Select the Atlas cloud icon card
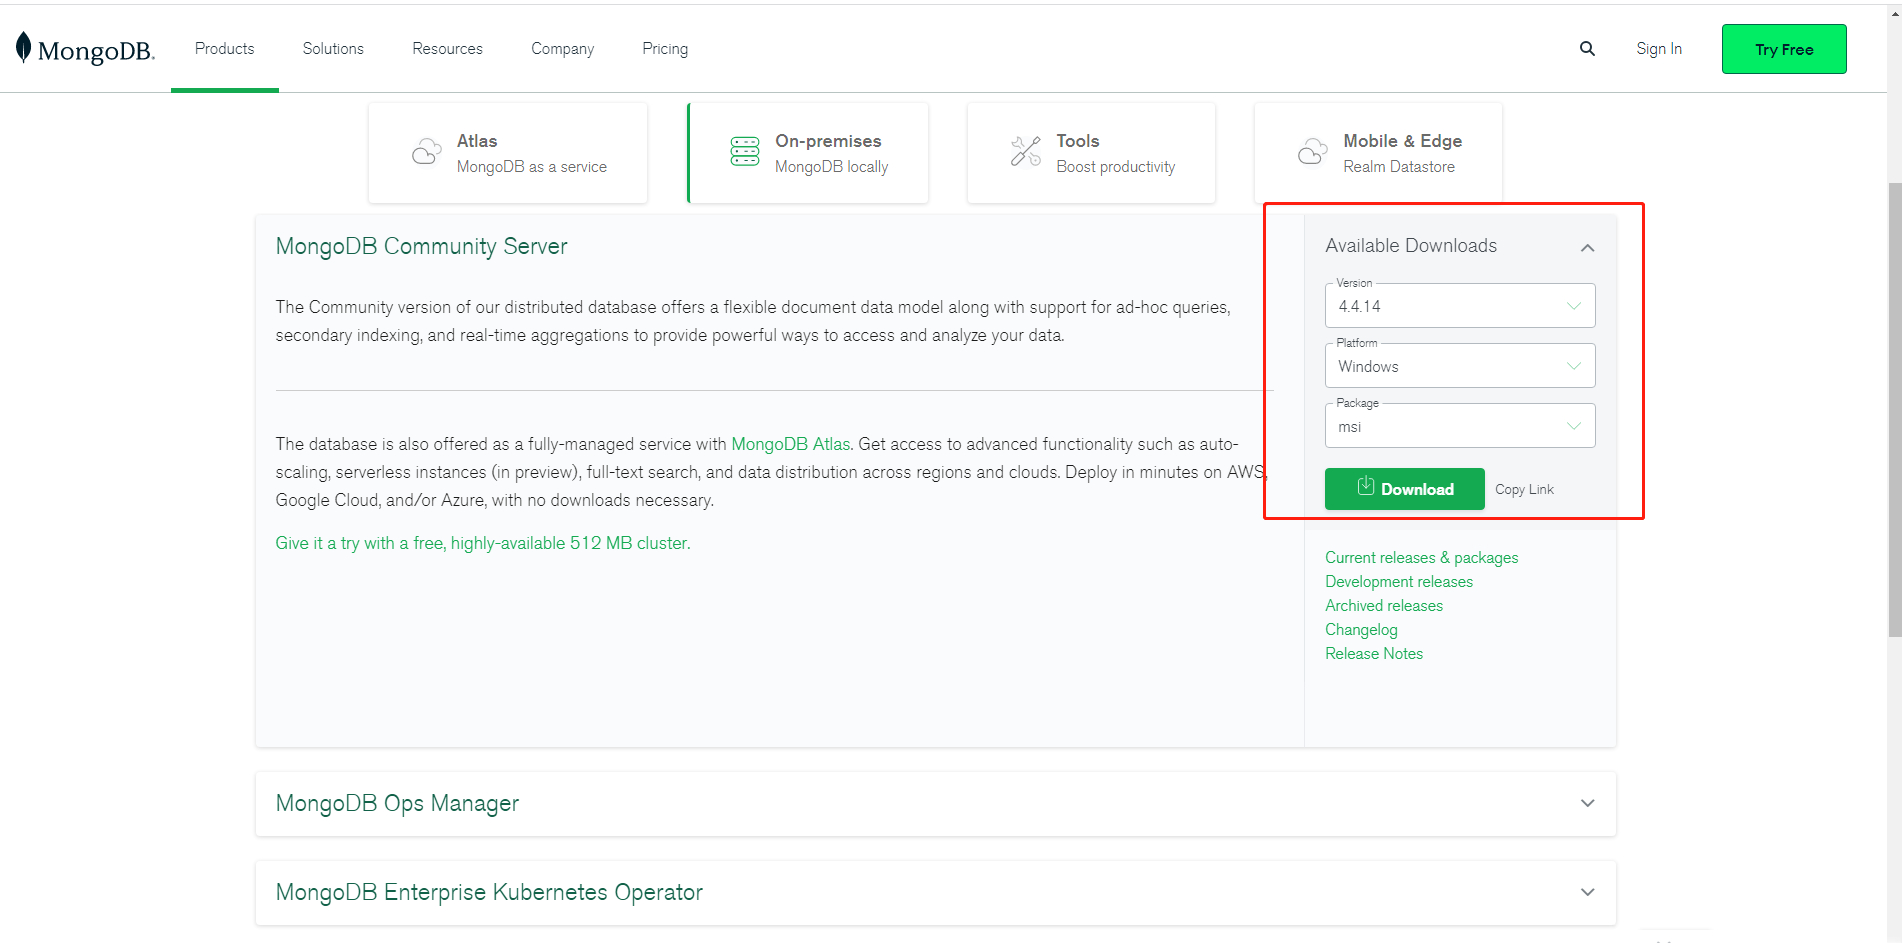The image size is (1902, 944). coord(508,153)
